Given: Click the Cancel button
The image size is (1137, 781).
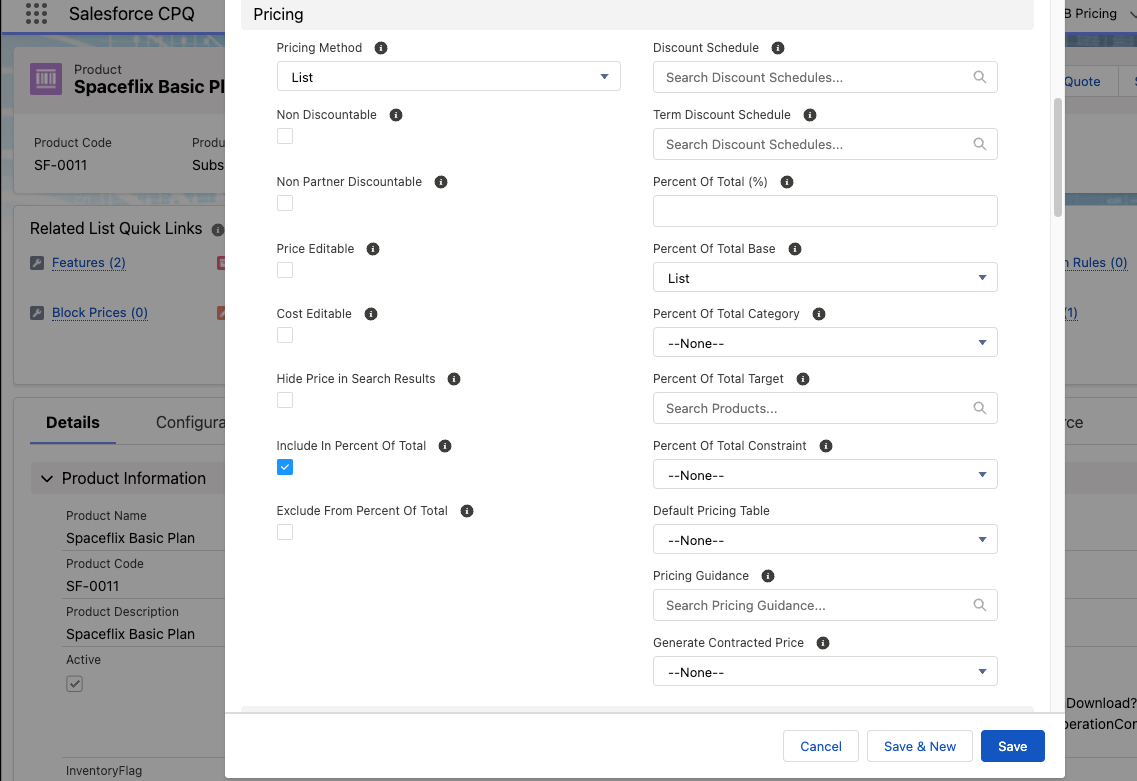Looking at the screenshot, I should pos(820,746).
